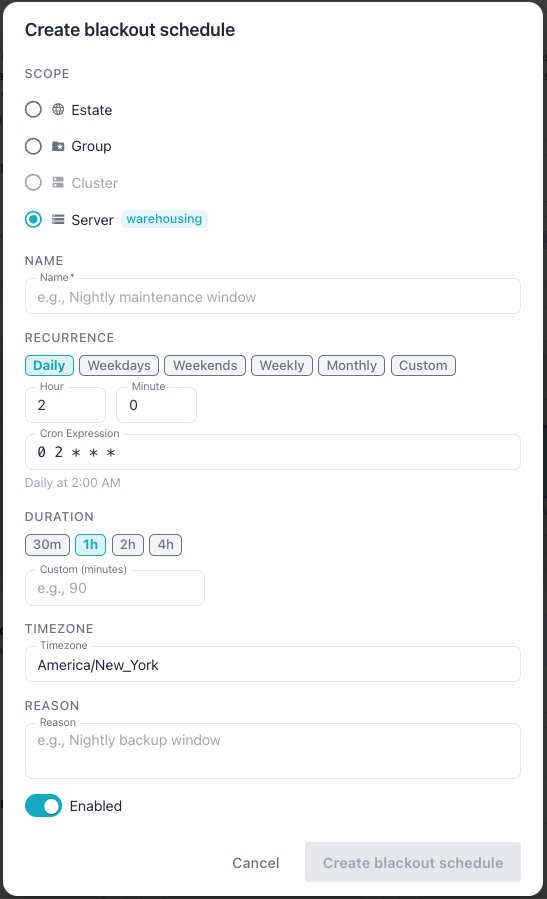Focus the Name input field
Viewport: 547px width, 899px height.
pyautogui.click(x=273, y=296)
